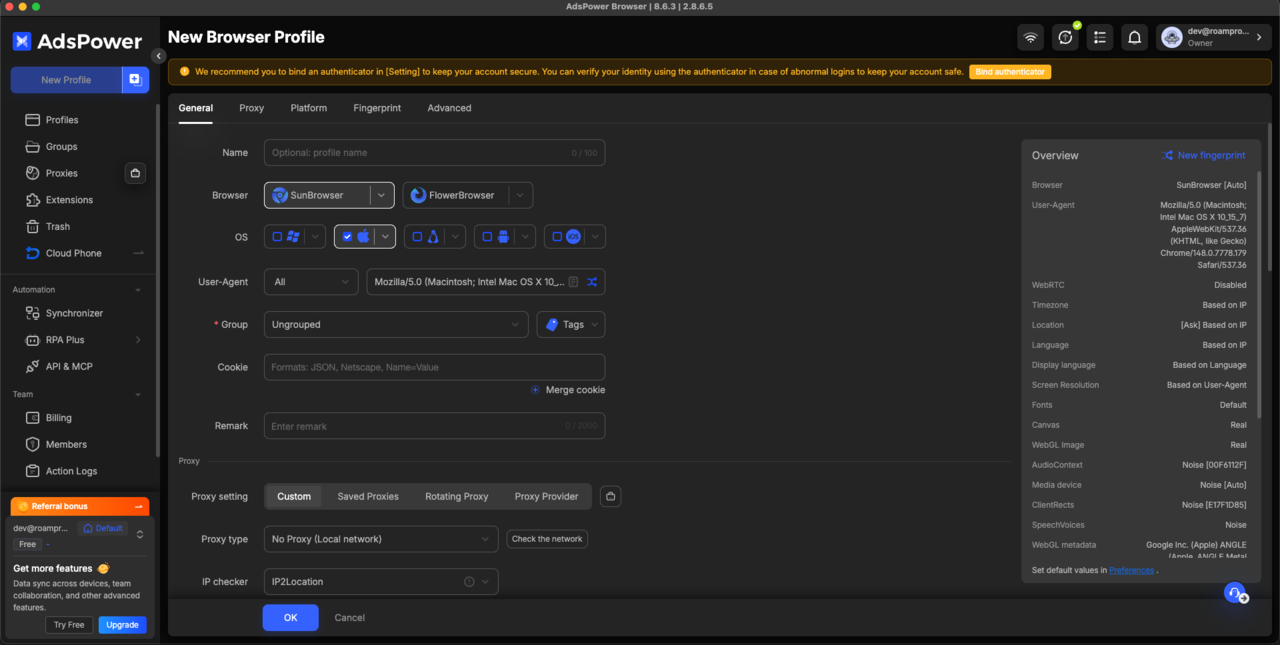Viewport: 1280px width, 645px height.
Task: Expand the SunBrowser version dropdown arrow
Action: click(382, 195)
